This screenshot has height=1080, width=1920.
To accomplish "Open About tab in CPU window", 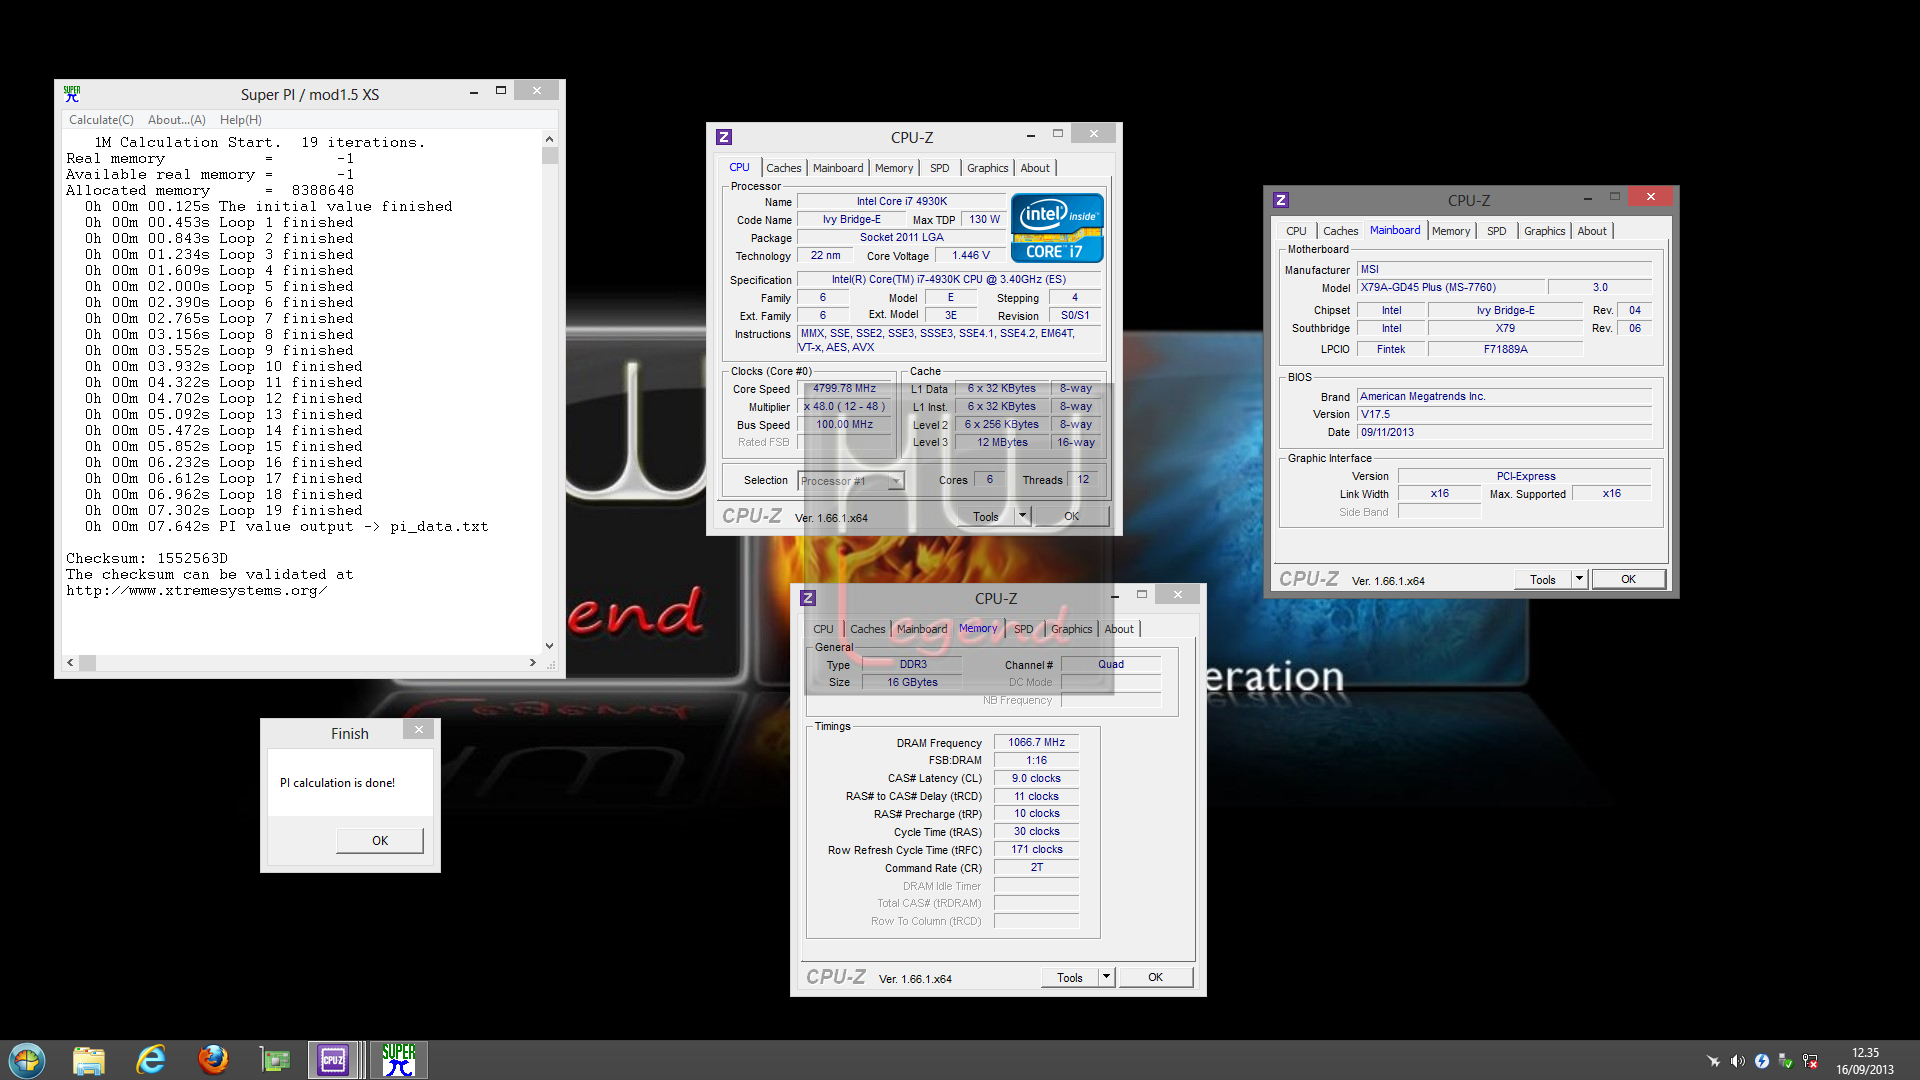I will [1035, 168].
